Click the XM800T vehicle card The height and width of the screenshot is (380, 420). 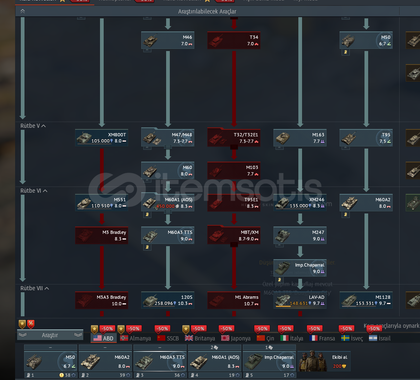tap(102, 138)
